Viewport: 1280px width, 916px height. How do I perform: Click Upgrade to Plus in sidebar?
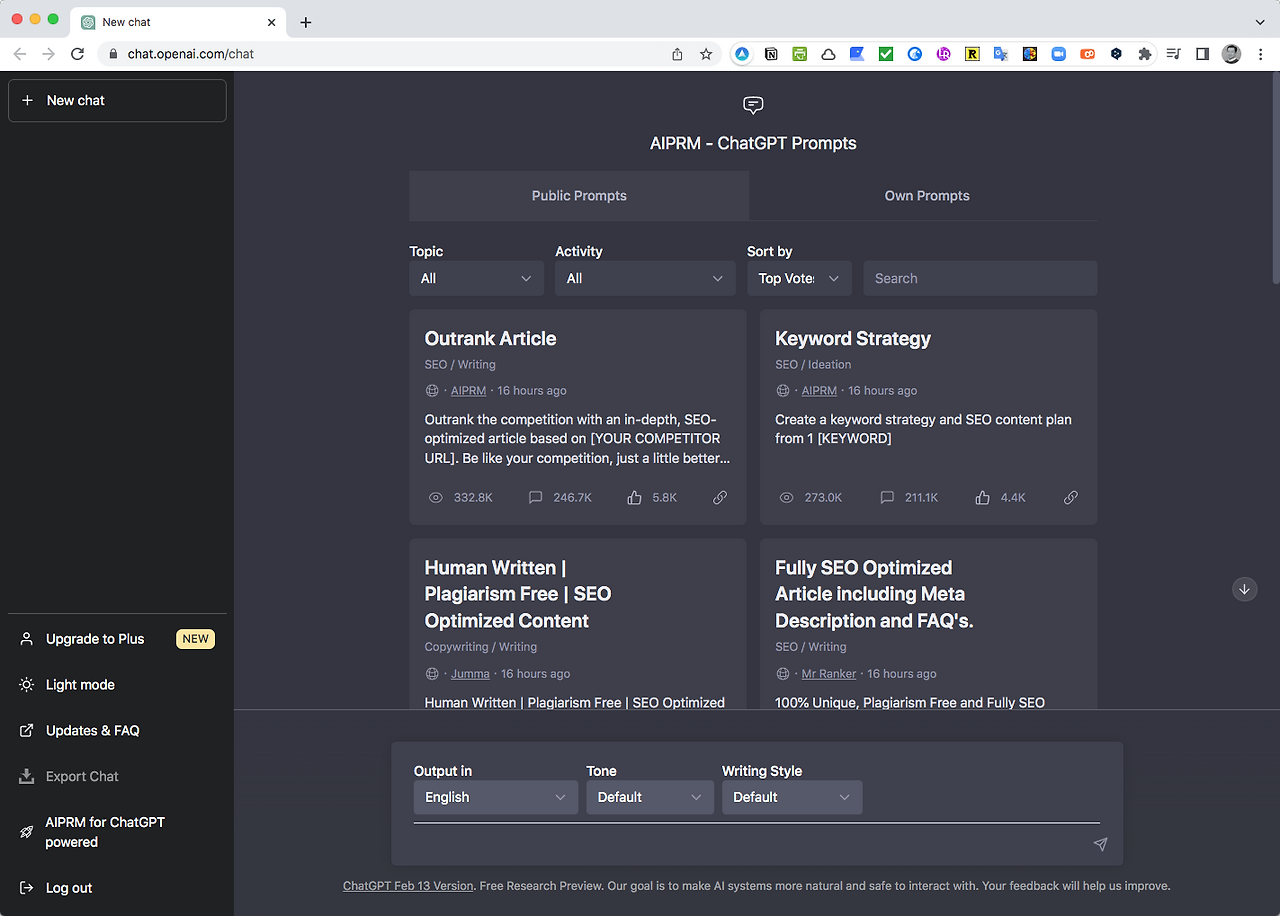(117, 639)
